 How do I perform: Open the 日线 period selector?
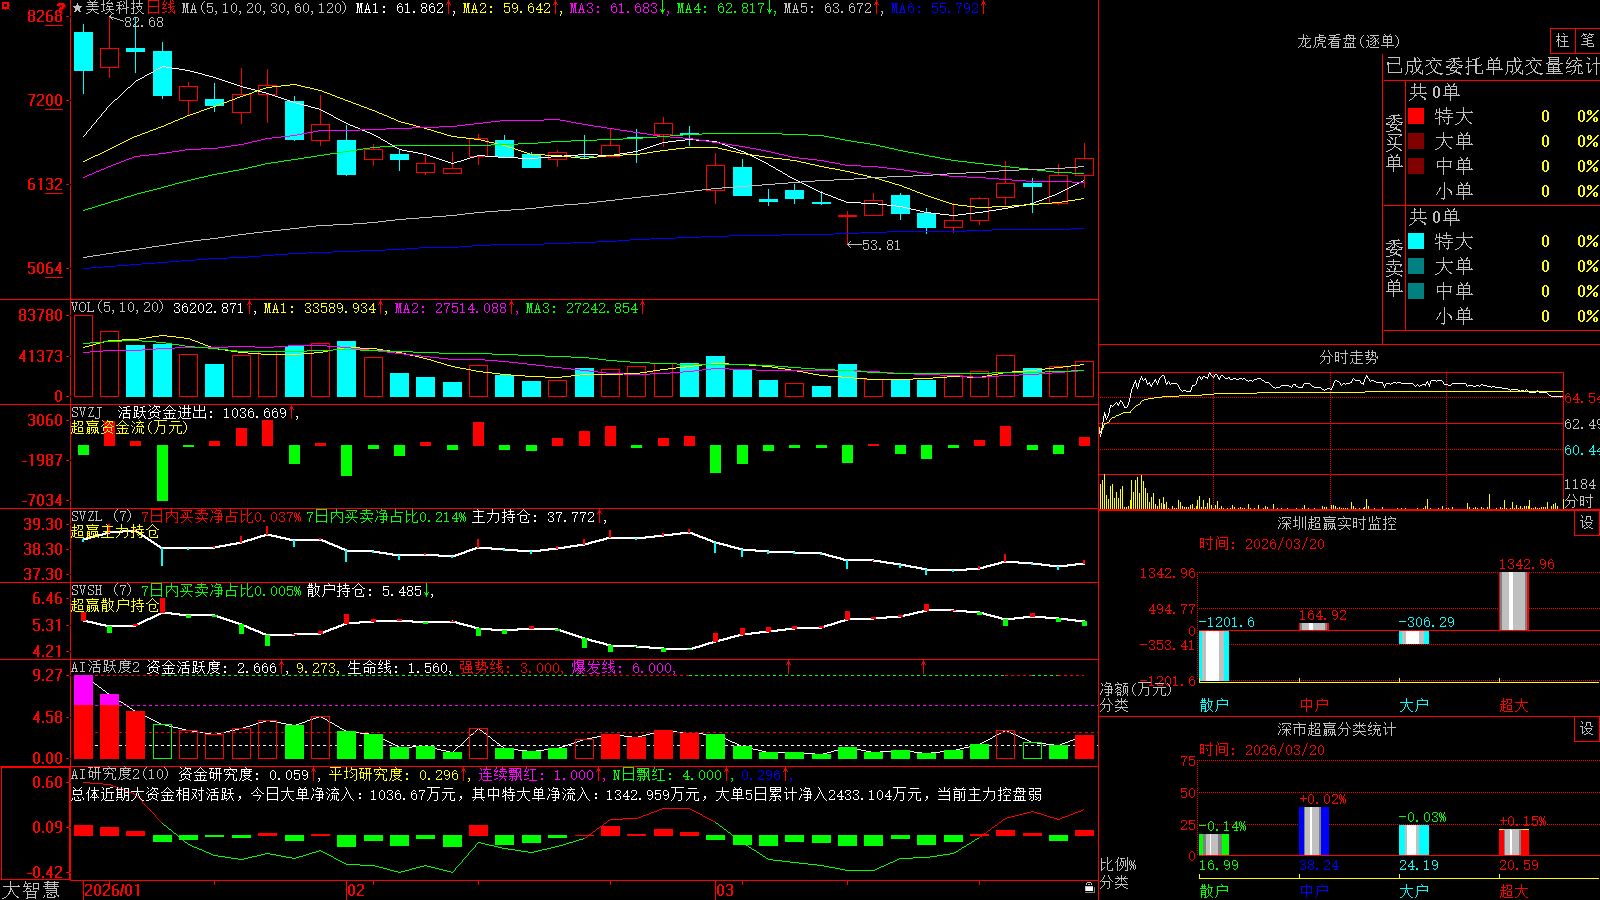[161, 8]
